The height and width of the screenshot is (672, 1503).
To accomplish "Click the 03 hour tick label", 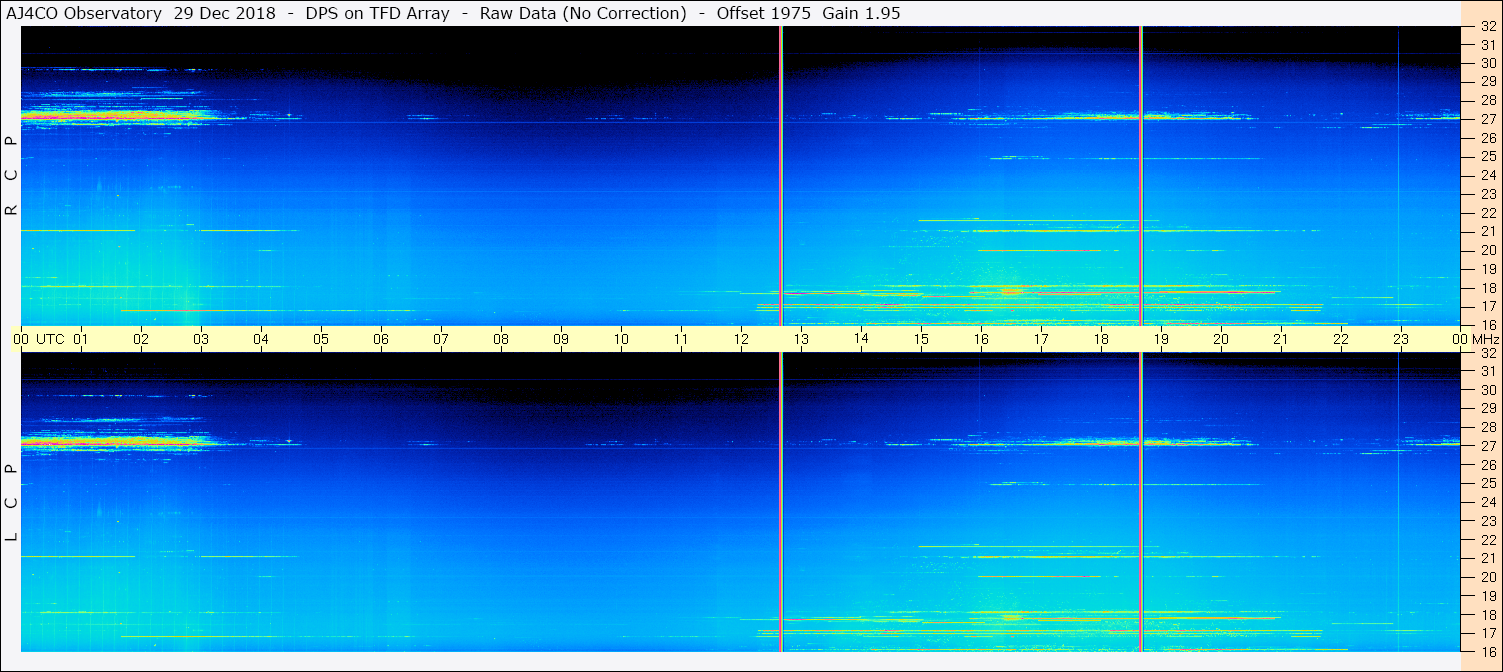I will point(201,339).
